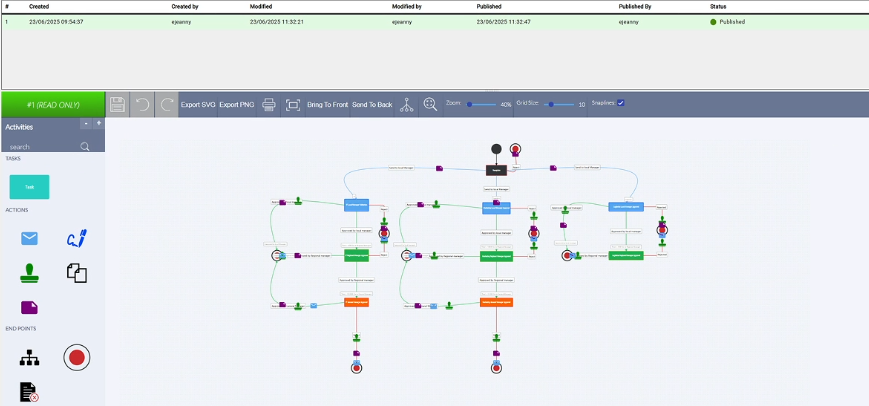Click the fit-to-screen frame icon
This screenshot has width=869, height=406.
[293, 104]
